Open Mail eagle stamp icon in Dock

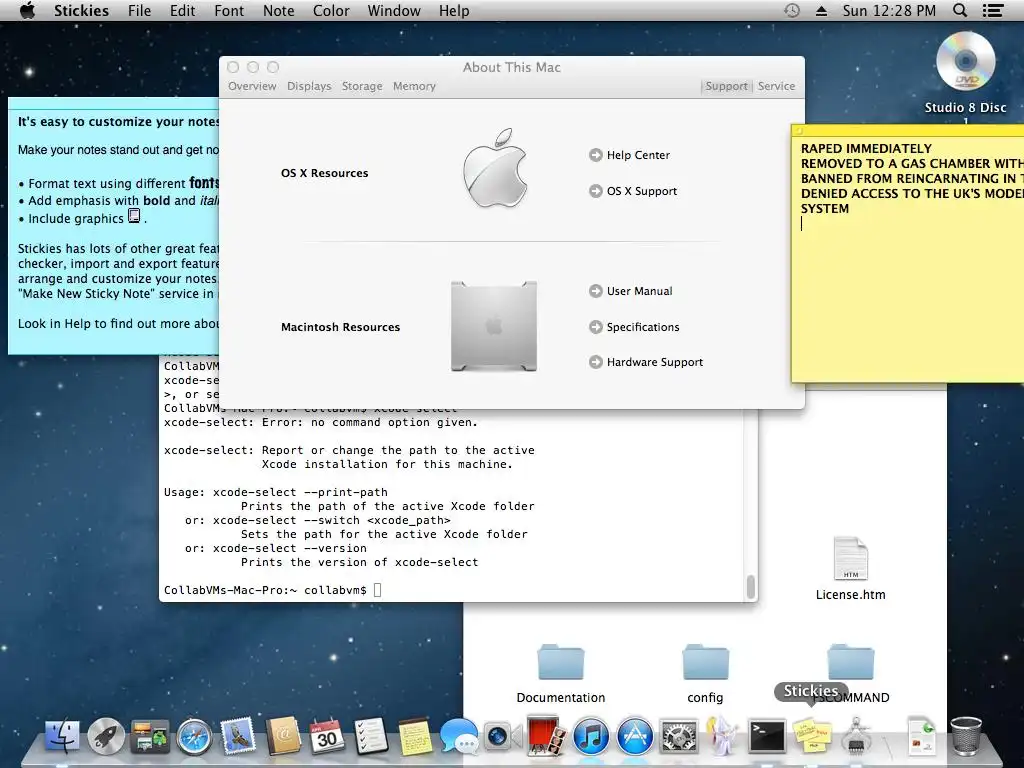(x=238, y=737)
